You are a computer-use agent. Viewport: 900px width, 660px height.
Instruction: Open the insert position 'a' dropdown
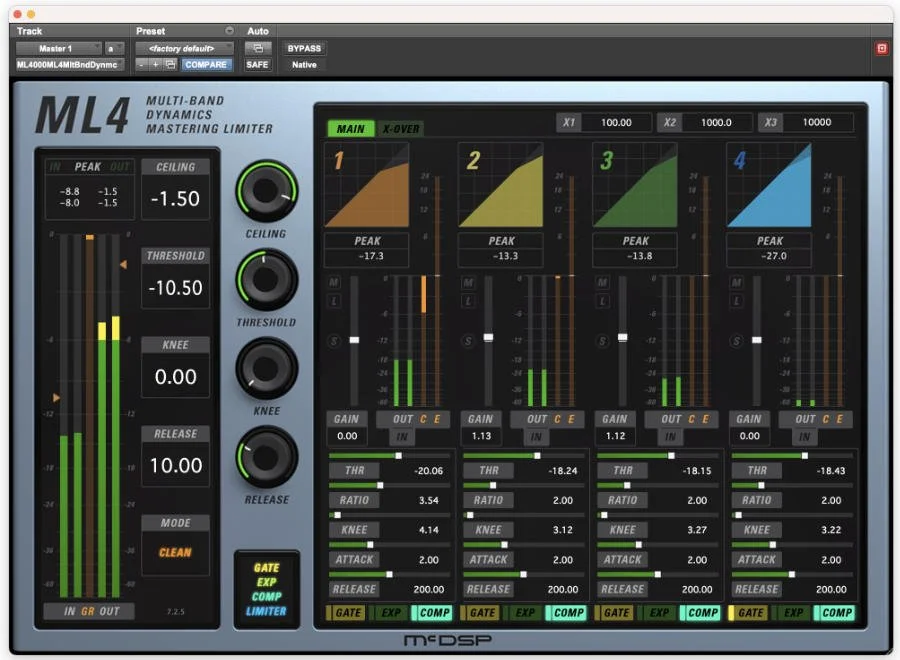point(115,48)
